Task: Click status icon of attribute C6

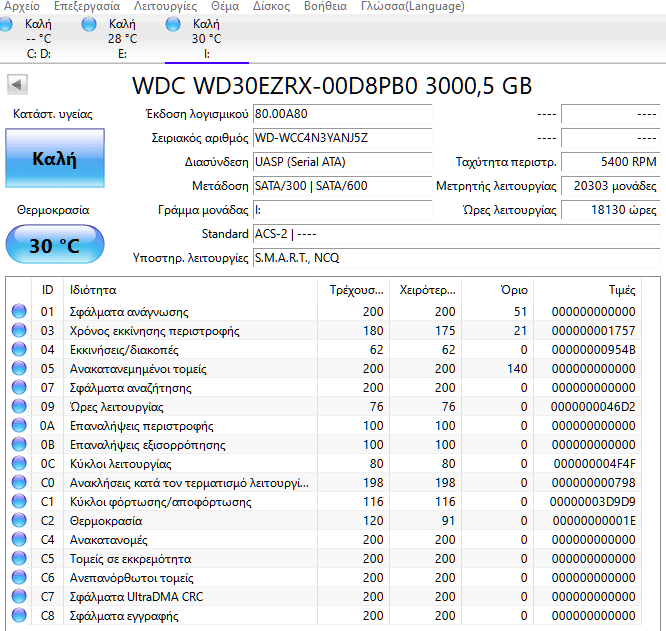Action: point(19,577)
